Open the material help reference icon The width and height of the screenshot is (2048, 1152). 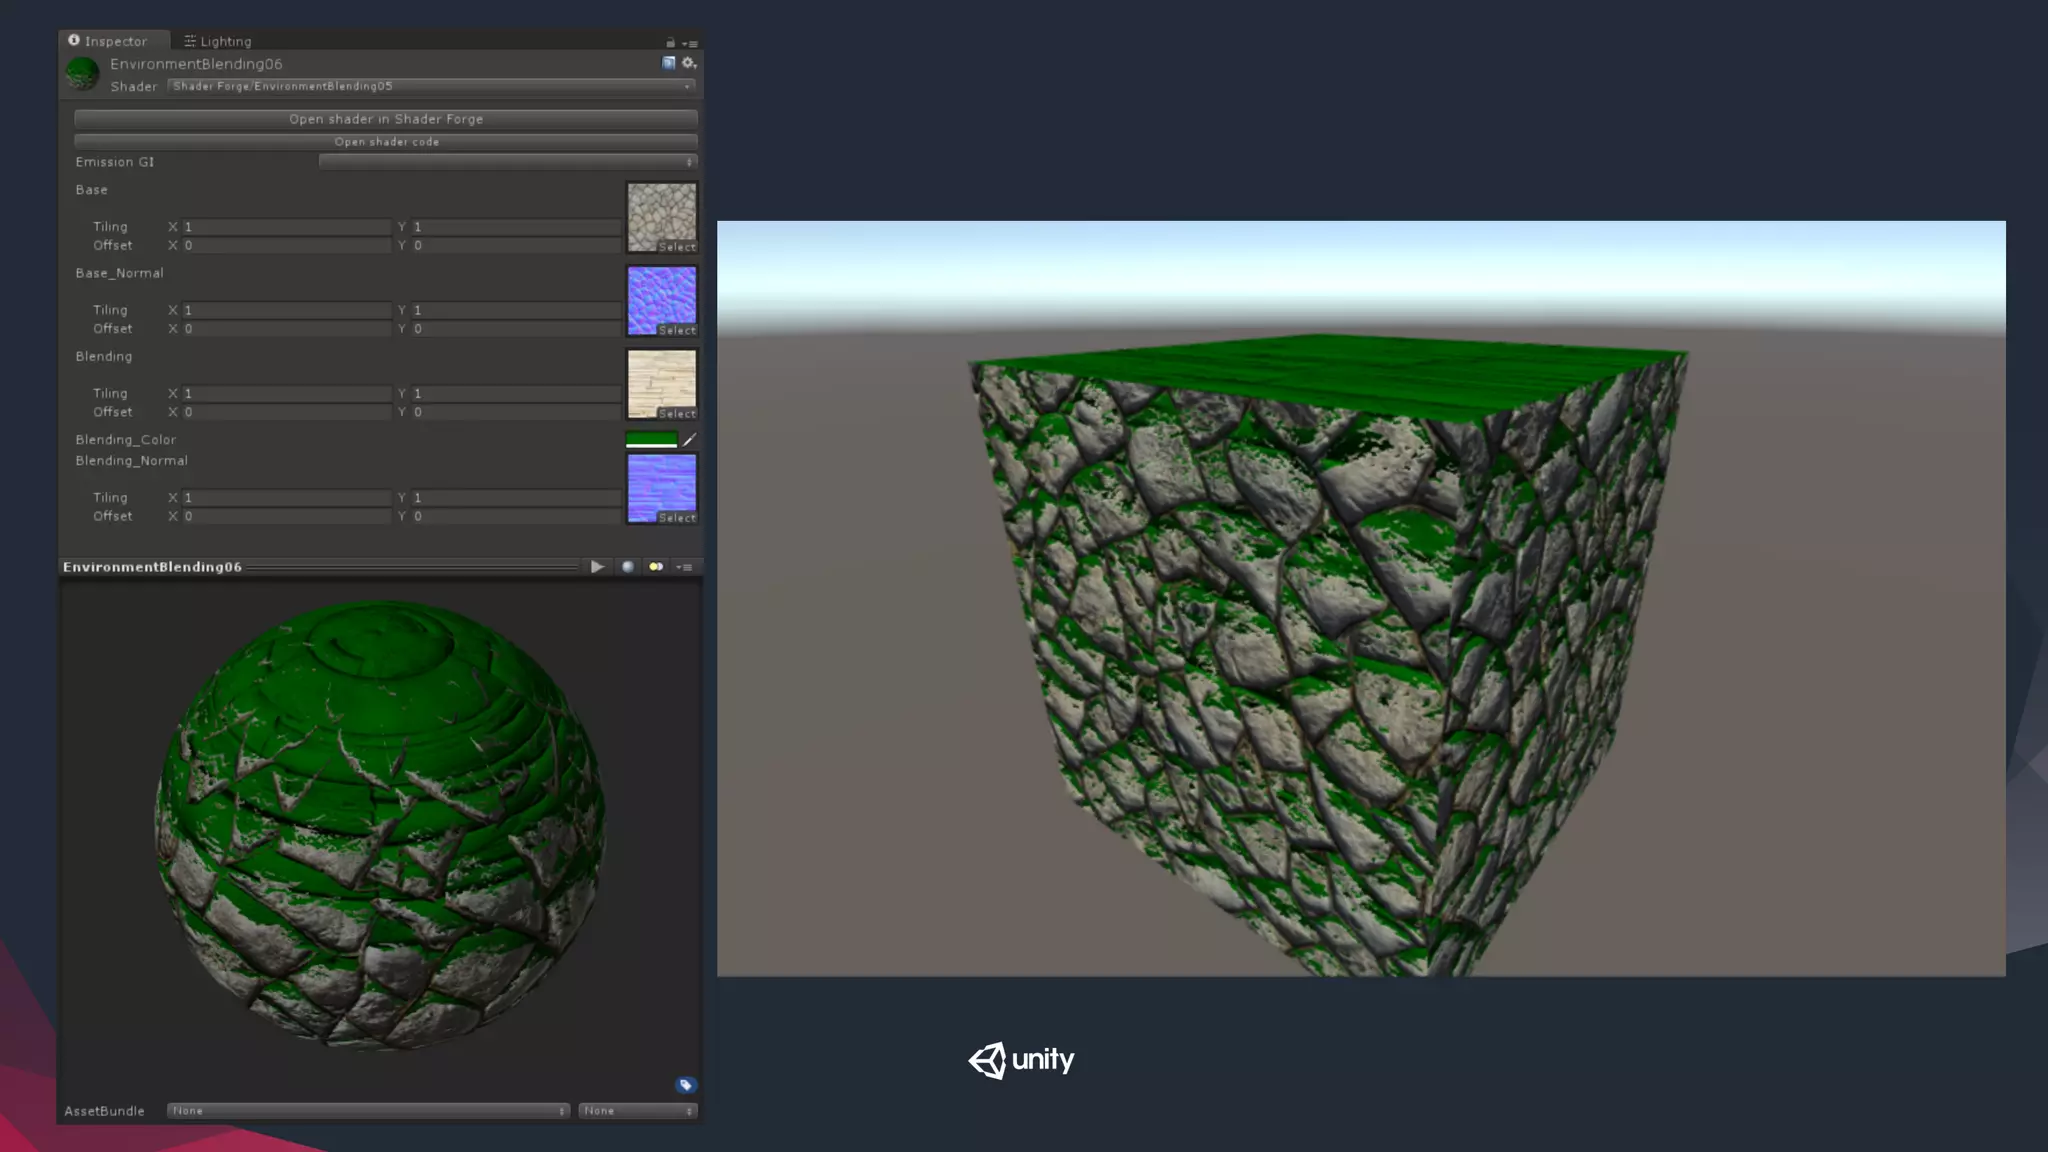pos(669,63)
